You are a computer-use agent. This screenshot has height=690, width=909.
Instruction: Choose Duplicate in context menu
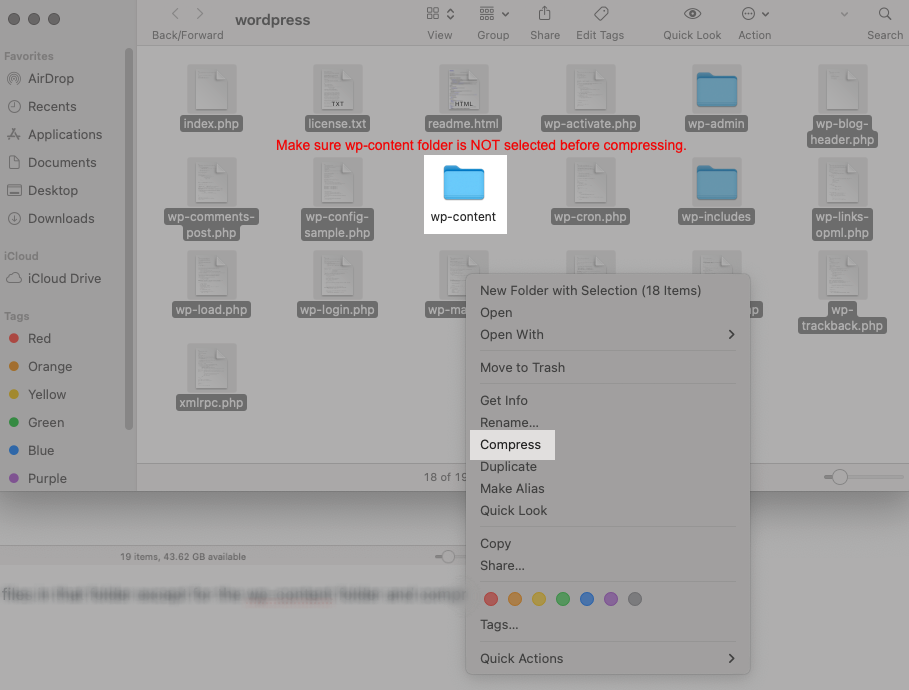pyautogui.click(x=608, y=467)
